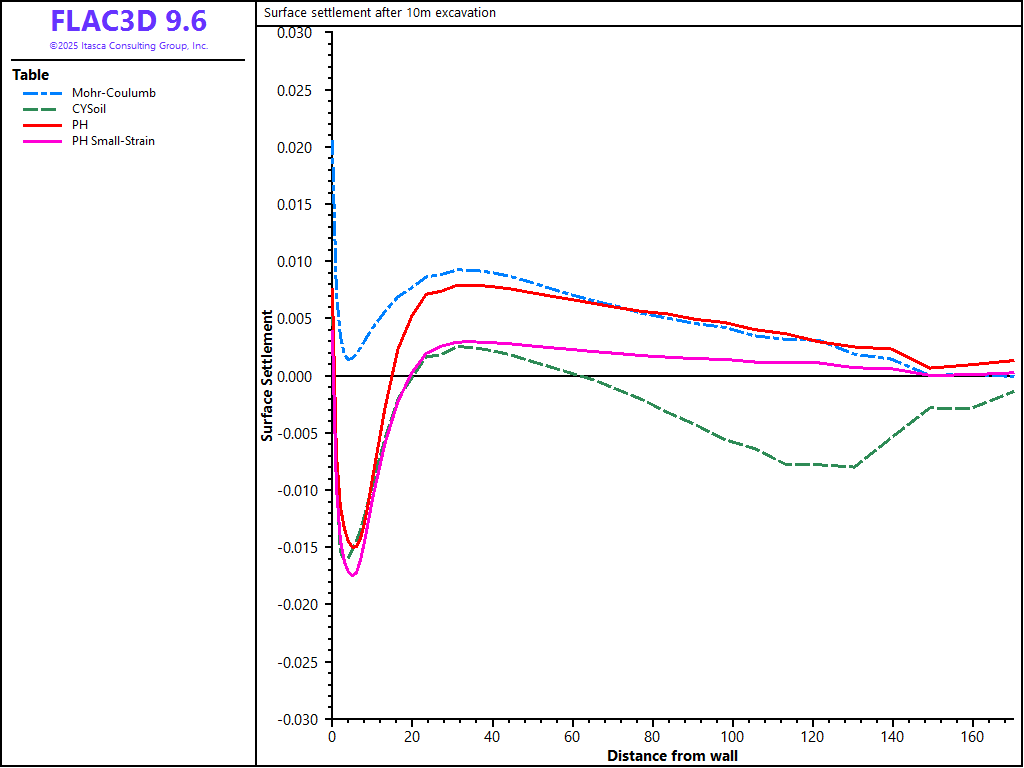Screen dimensions: 1024x768
Task: Click the green dashed CYSoil line sample
Action: 42,110
